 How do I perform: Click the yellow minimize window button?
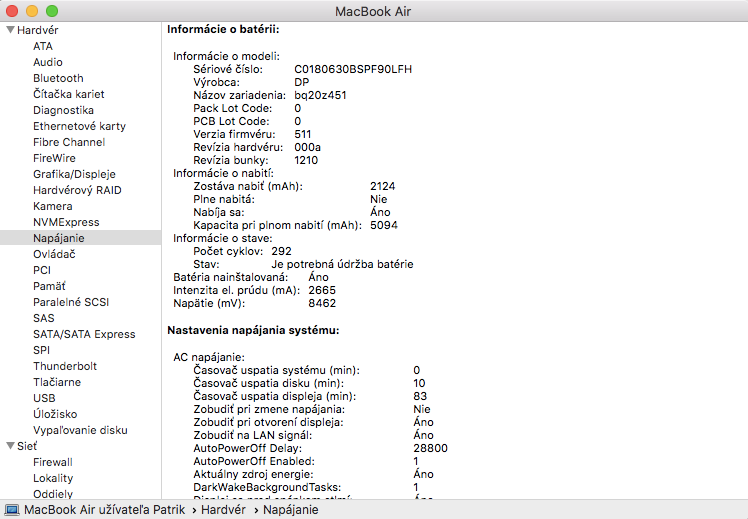pyautogui.click(x=32, y=10)
